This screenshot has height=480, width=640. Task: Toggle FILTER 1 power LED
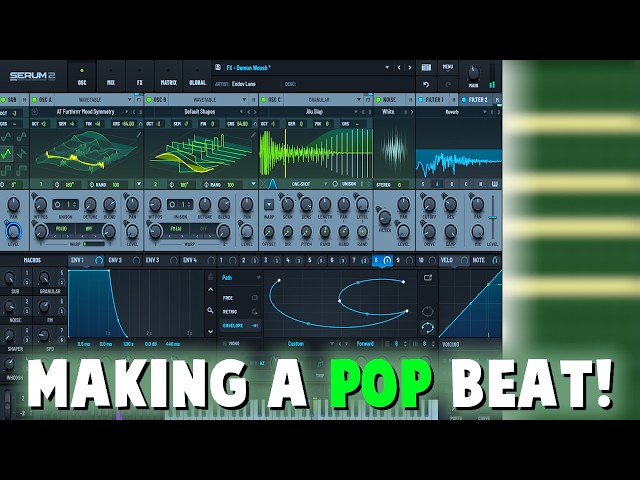click(x=421, y=100)
